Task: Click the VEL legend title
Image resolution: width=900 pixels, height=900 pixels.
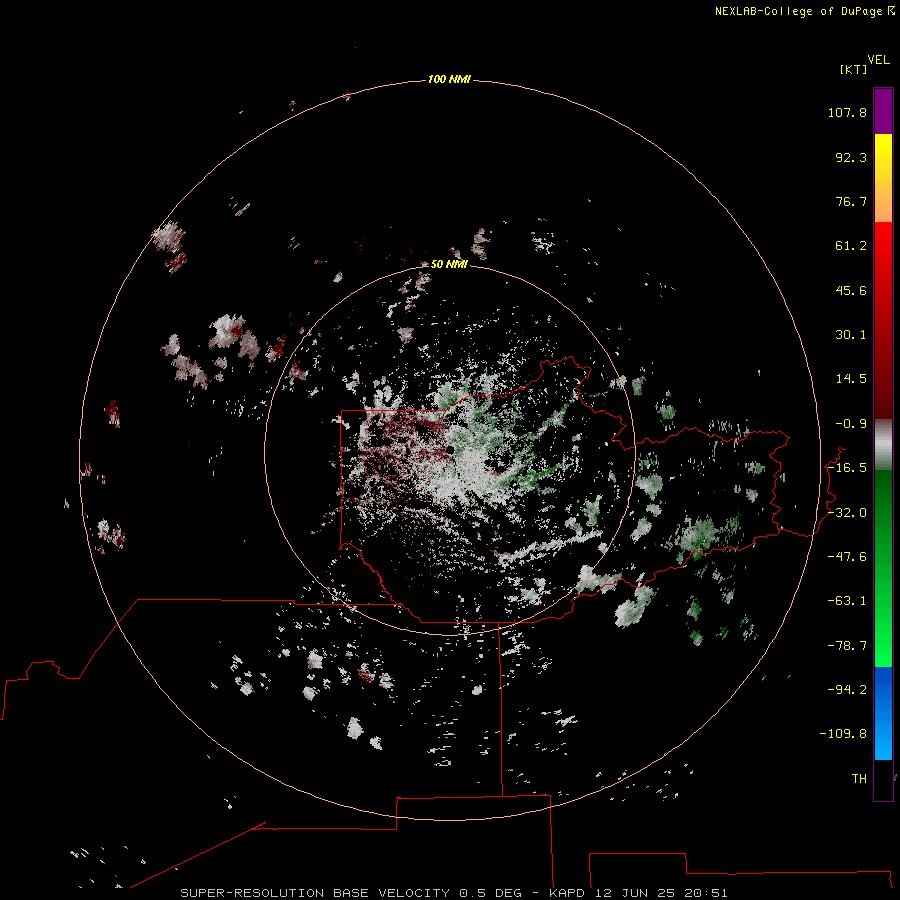Action: click(878, 60)
